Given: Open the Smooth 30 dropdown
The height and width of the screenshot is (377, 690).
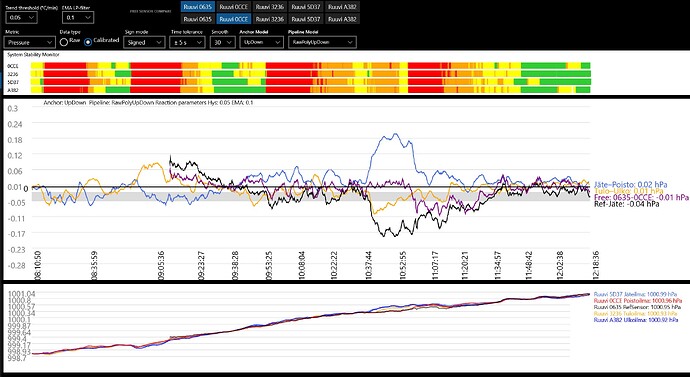Looking at the screenshot, I should tap(222, 42).
